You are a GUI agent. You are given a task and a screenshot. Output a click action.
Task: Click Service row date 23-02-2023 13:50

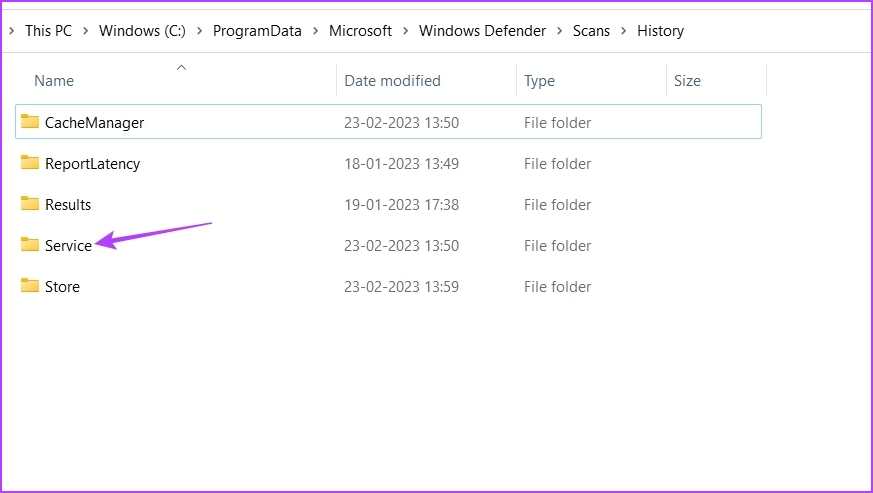coord(401,246)
